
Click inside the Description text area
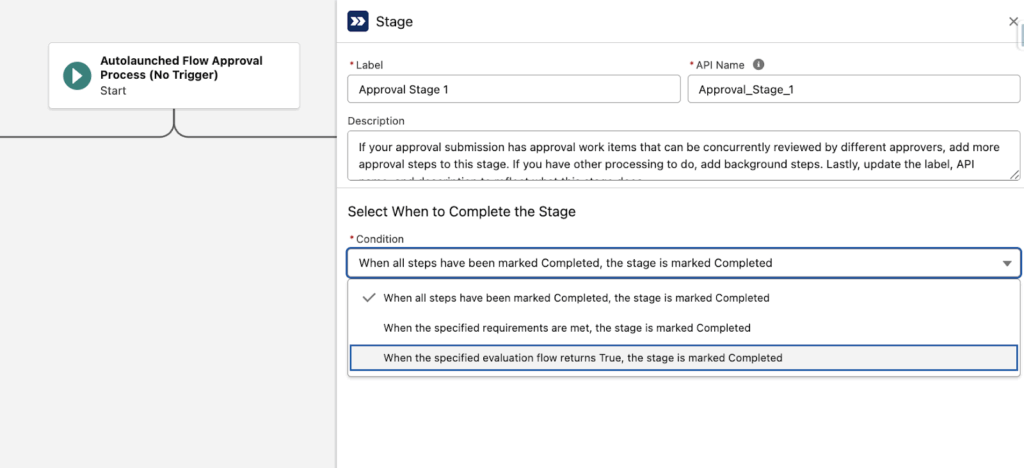[x=684, y=155]
